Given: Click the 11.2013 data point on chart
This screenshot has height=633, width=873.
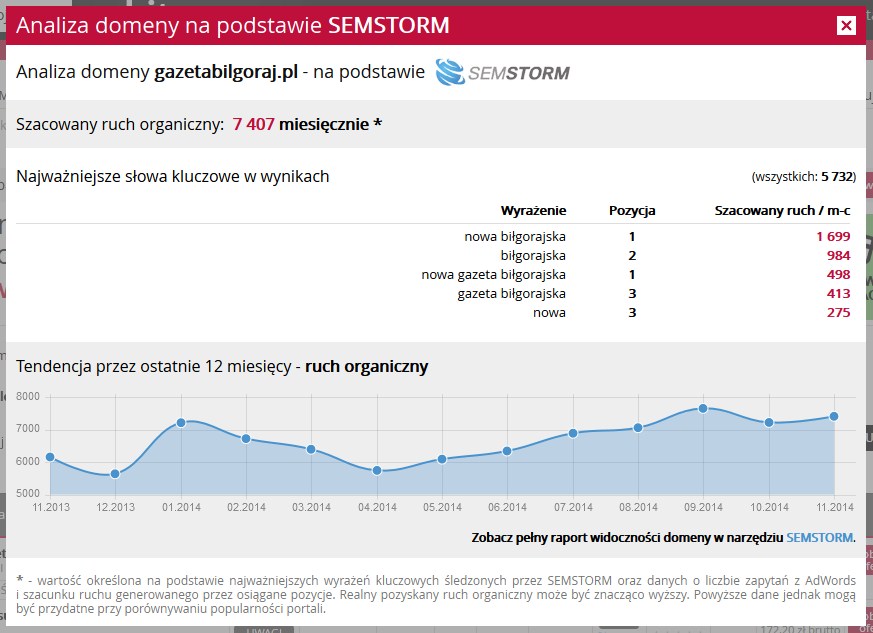Looking at the screenshot, I should [50, 457].
